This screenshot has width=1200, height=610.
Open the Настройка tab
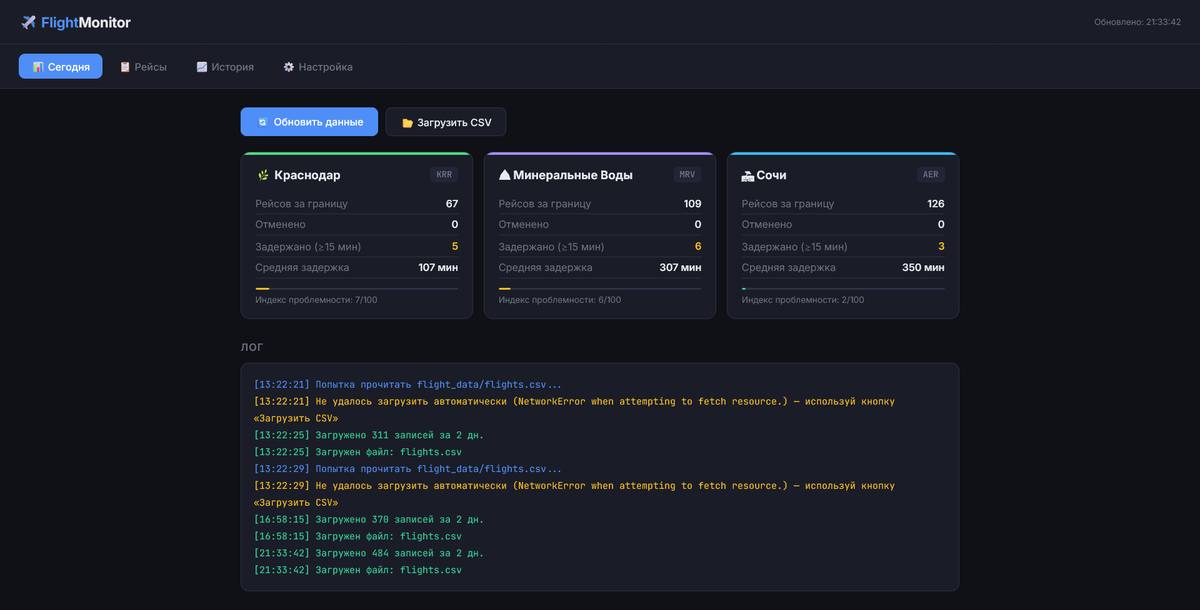[x=318, y=67]
